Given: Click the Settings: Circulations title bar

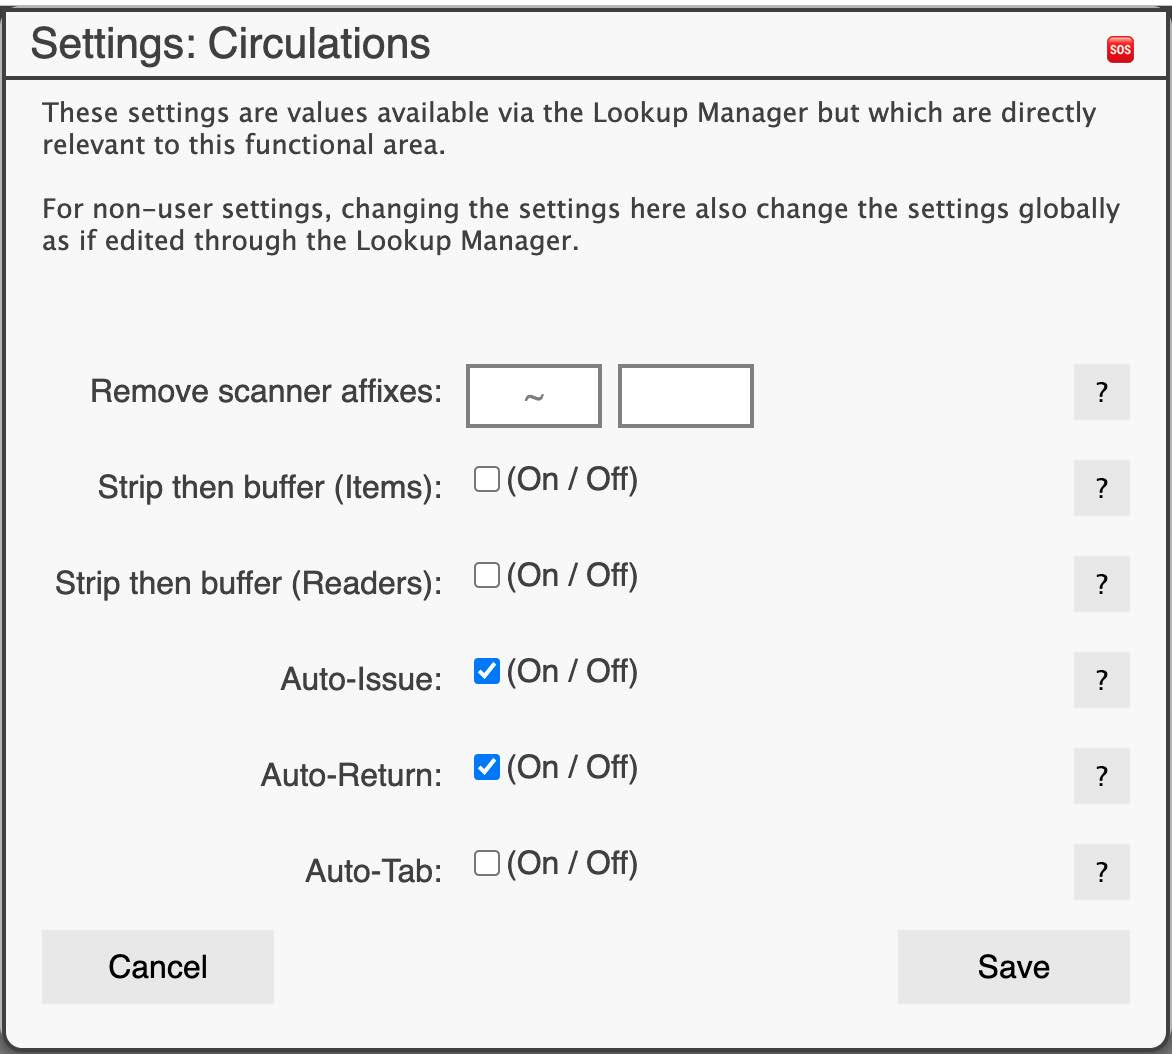Looking at the screenshot, I should click(586, 43).
